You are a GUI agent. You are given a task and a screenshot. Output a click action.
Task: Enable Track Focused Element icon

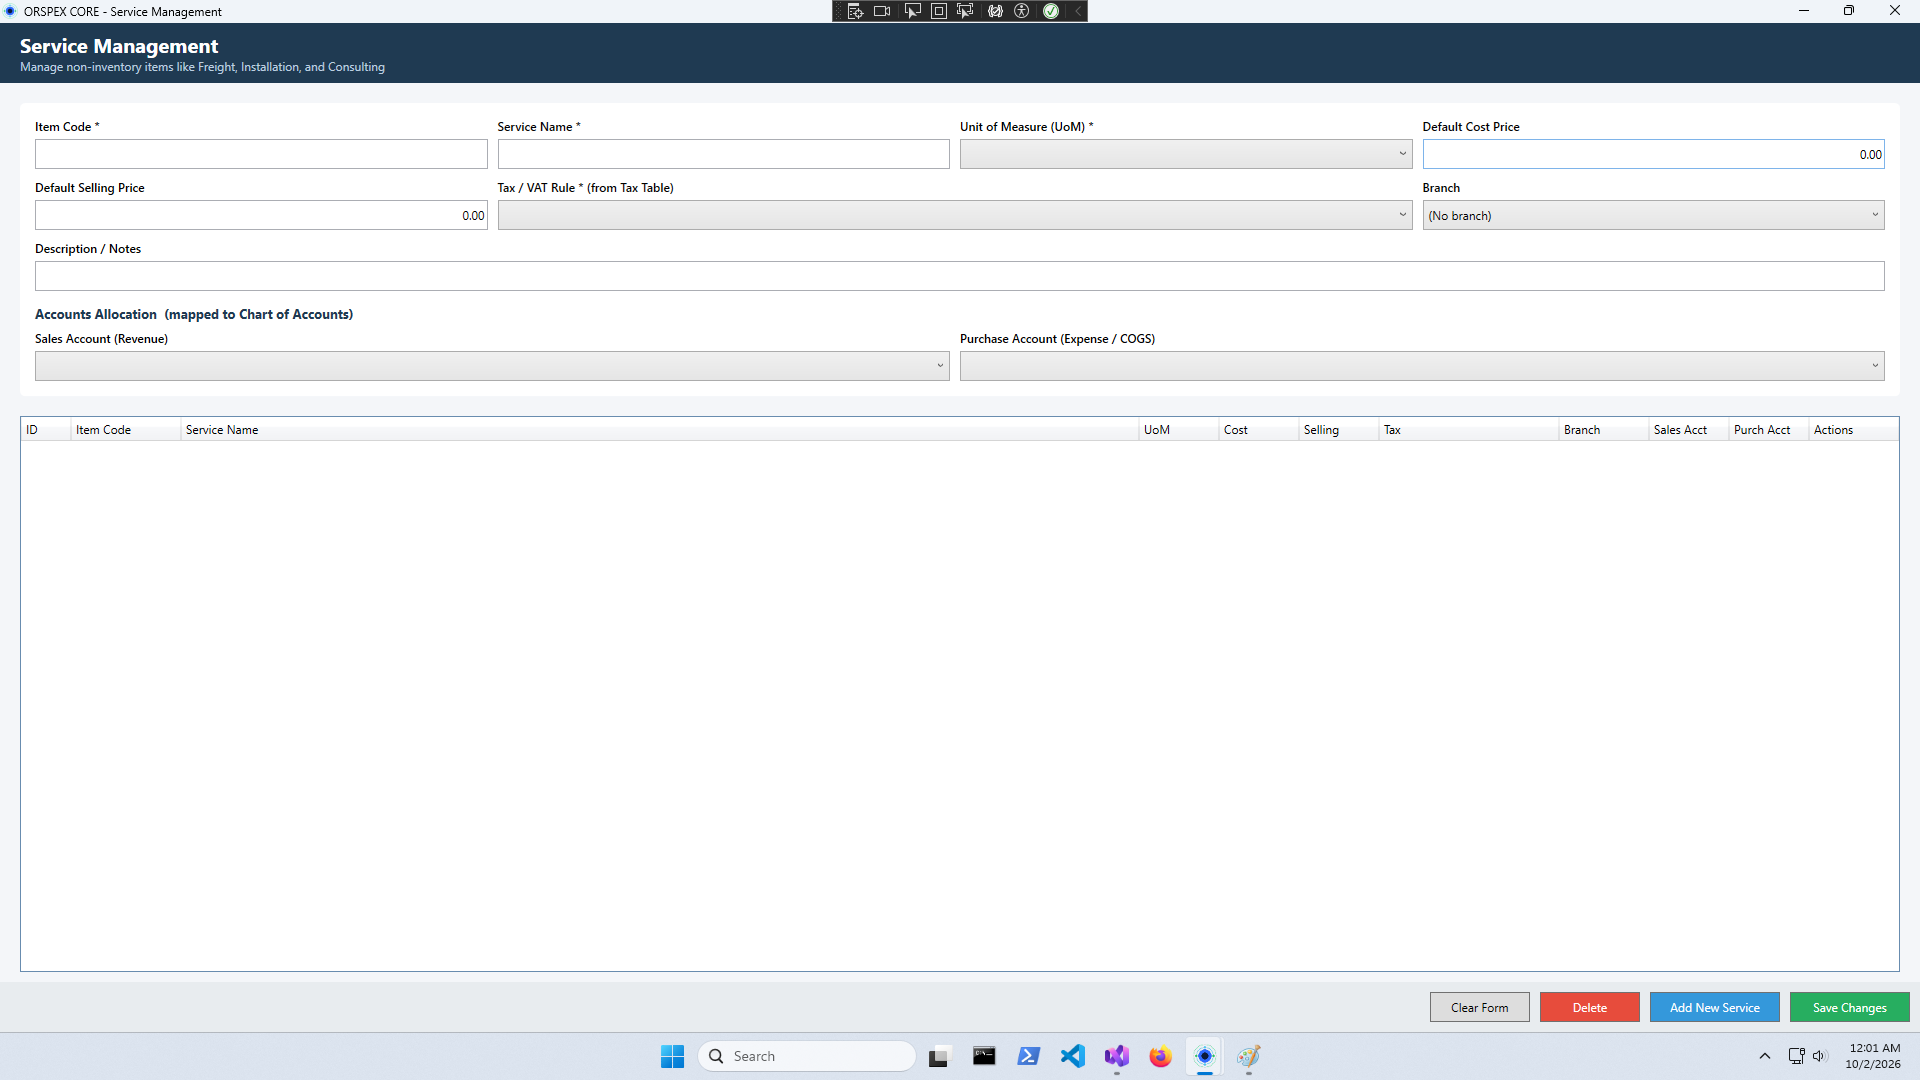click(965, 11)
